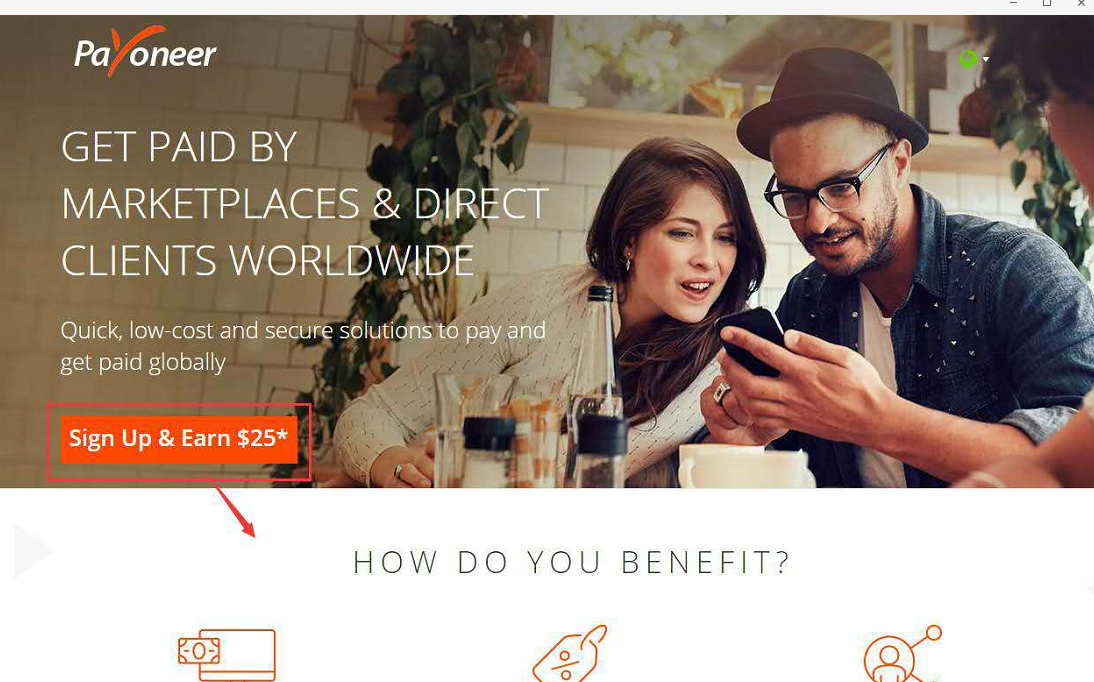Click the 'Quick, low-cost and secure solutions' text
This screenshot has height=682, width=1094.
[303, 346]
